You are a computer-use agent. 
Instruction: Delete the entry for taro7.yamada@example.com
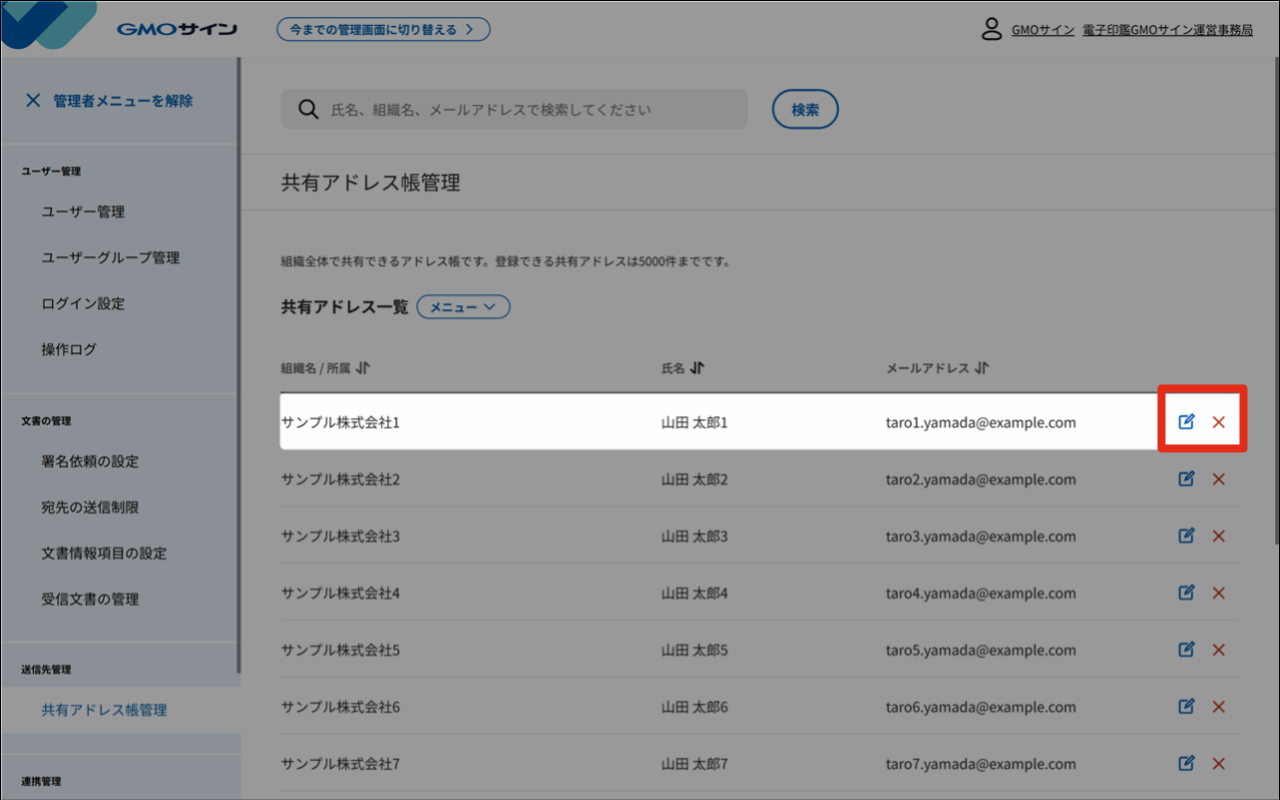coord(1218,763)
